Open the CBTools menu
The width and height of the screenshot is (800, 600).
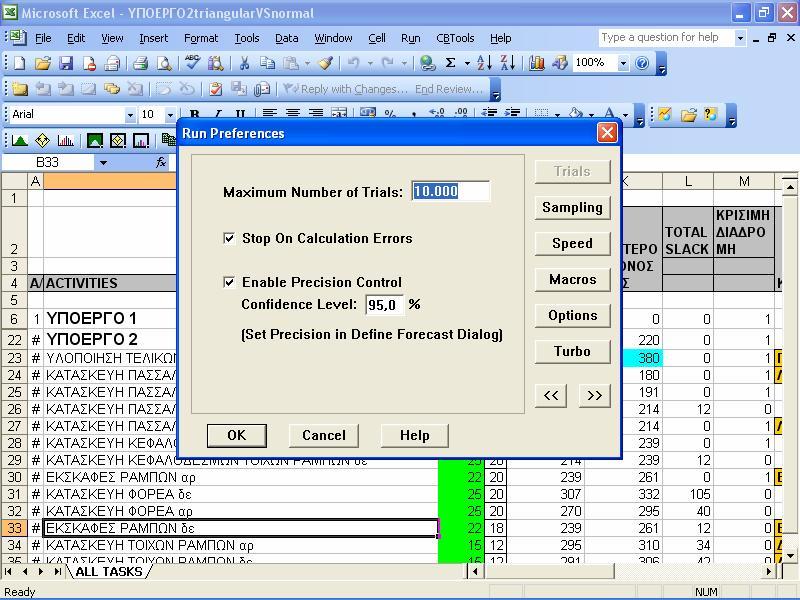[x=455, y=38]
